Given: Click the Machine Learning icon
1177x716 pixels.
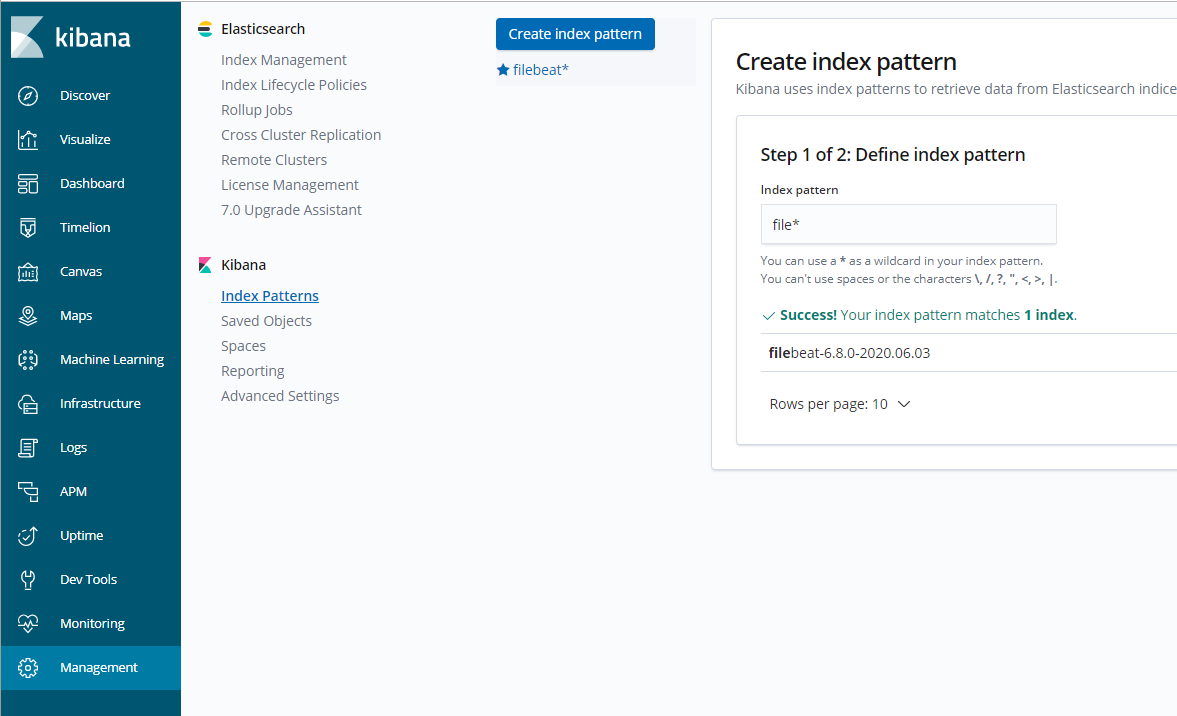Looking at the screenshot, I should coord(28,360).
